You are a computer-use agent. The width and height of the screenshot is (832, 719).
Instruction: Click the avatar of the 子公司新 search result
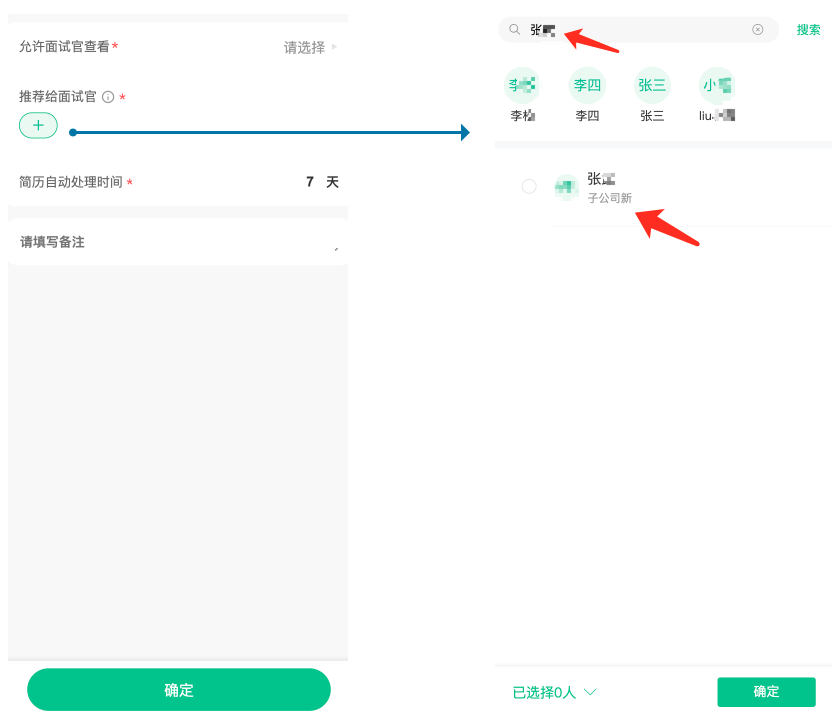tap(567, 187)
